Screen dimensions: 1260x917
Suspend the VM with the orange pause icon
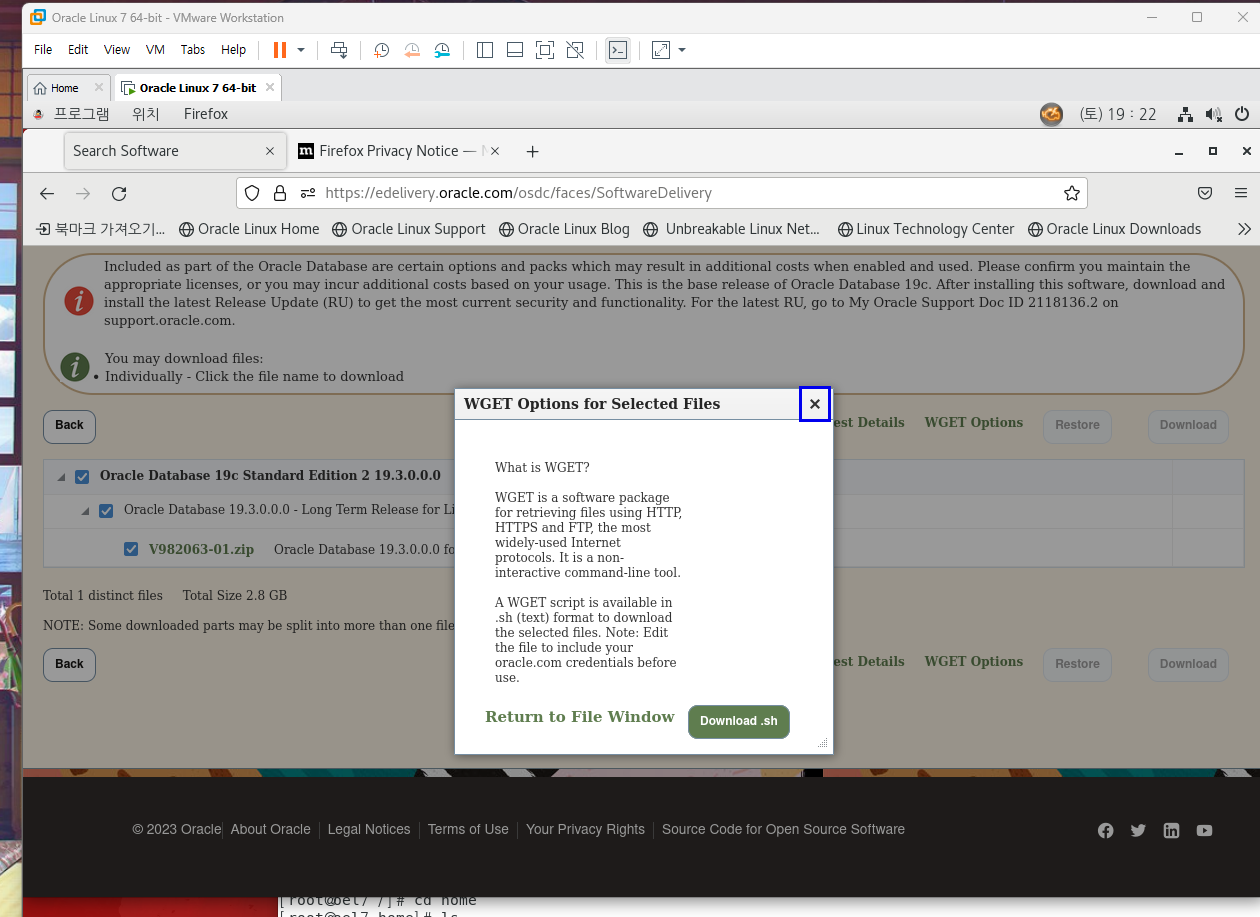[x=280, y=50]
